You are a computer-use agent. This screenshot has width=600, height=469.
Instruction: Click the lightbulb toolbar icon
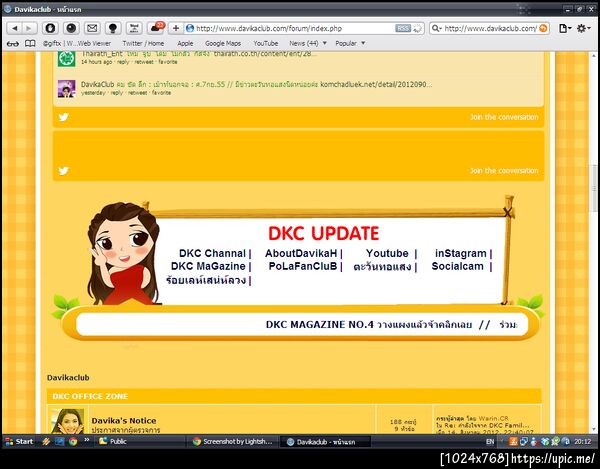(x=112, y=28)
